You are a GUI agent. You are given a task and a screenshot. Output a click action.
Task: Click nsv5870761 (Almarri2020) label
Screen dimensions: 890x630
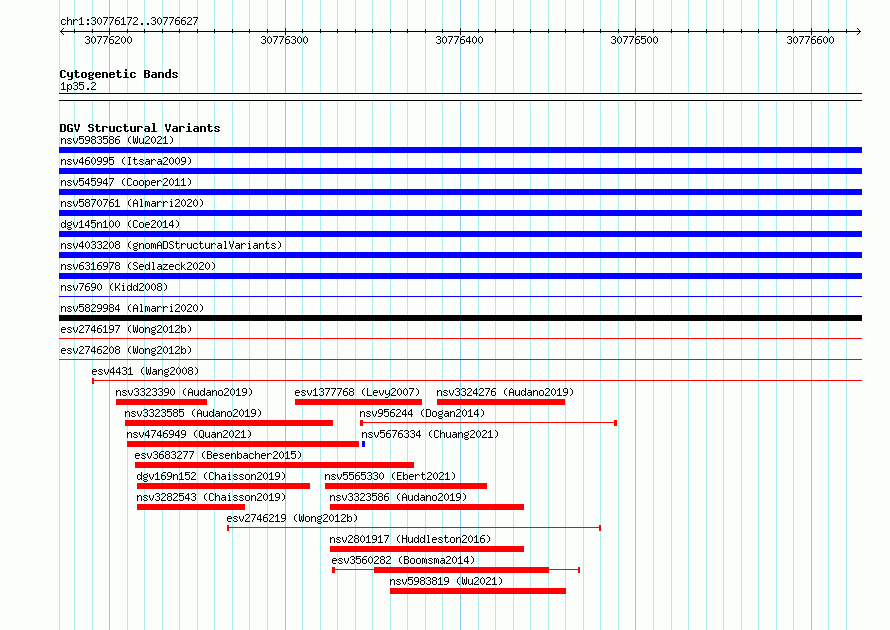(x=132, y=203)
